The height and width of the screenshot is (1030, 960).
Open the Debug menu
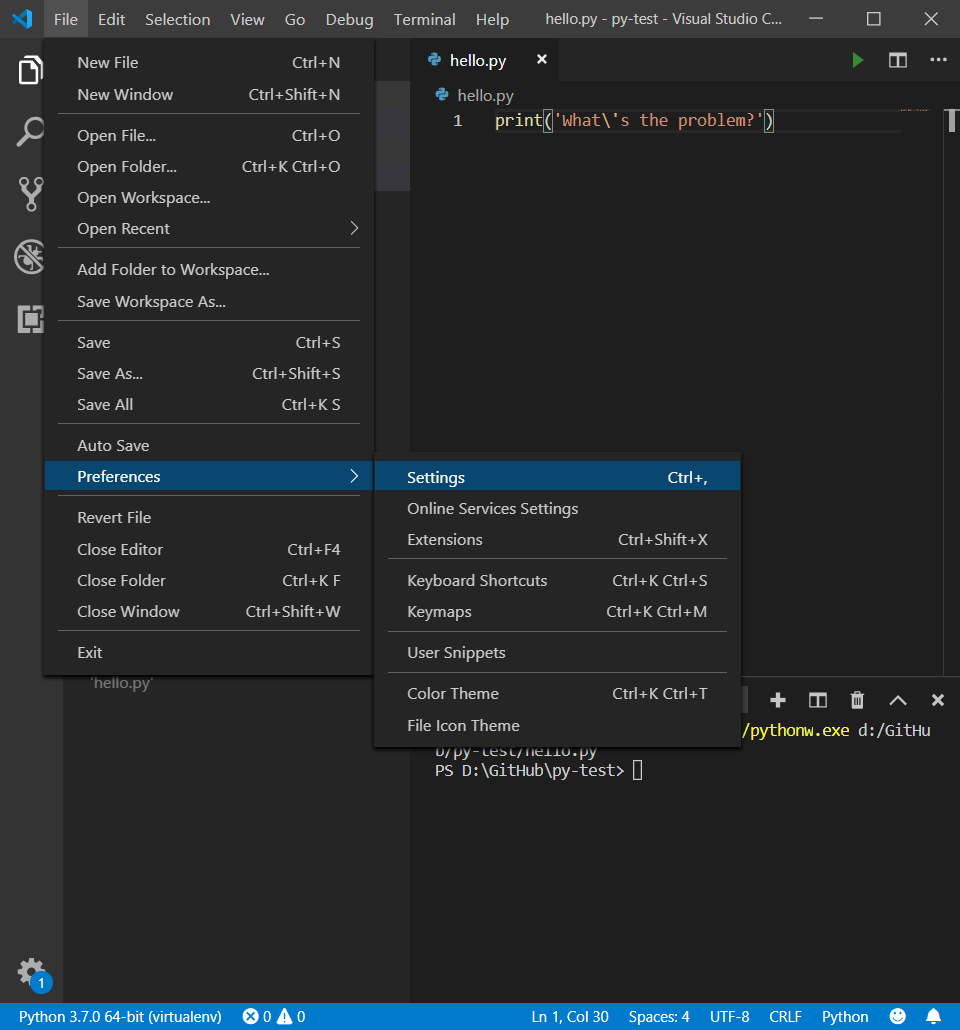(349, 19)
